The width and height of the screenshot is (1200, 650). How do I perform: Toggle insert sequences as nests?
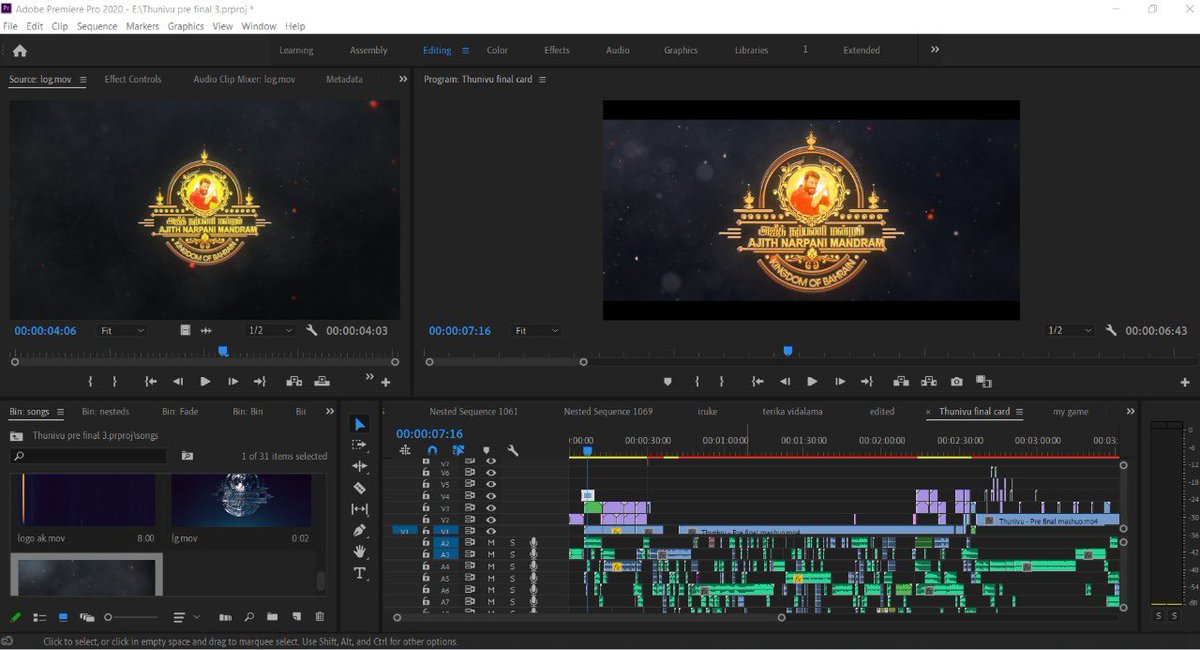pyautogui.click(x=405, y=451)
